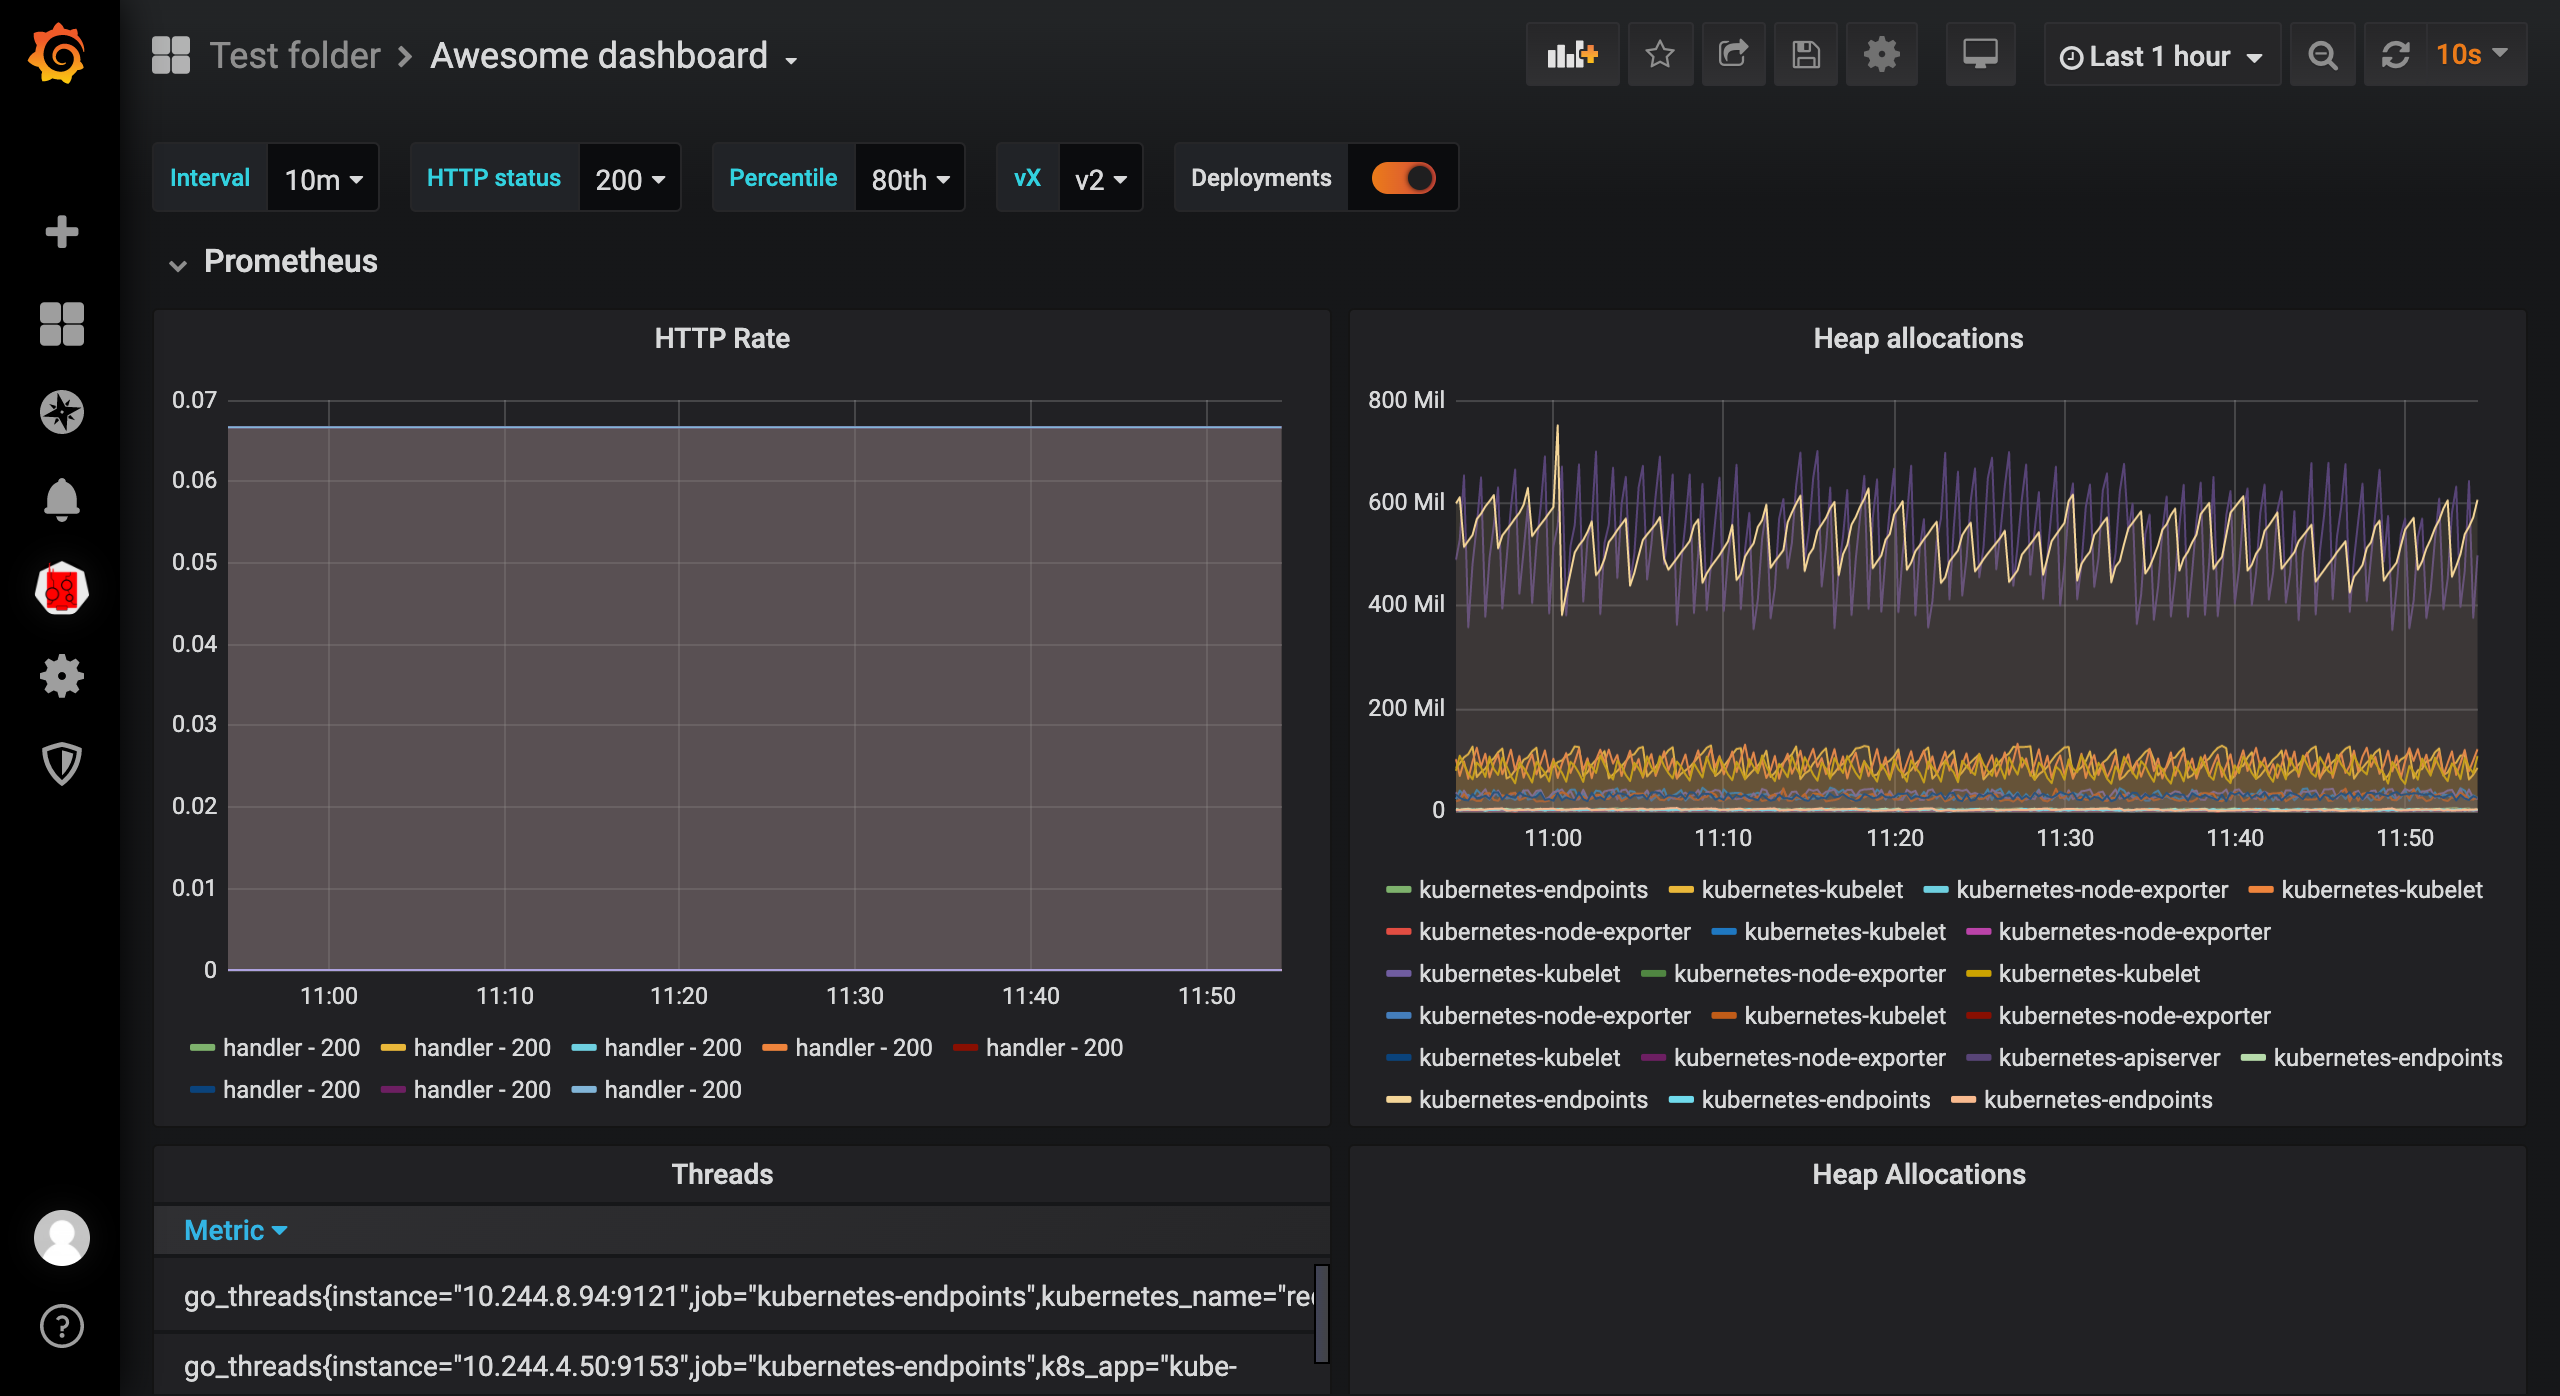
Task: Zoom out time range with magnifier
Action: pyautogui.click(x=2323, y=54)
